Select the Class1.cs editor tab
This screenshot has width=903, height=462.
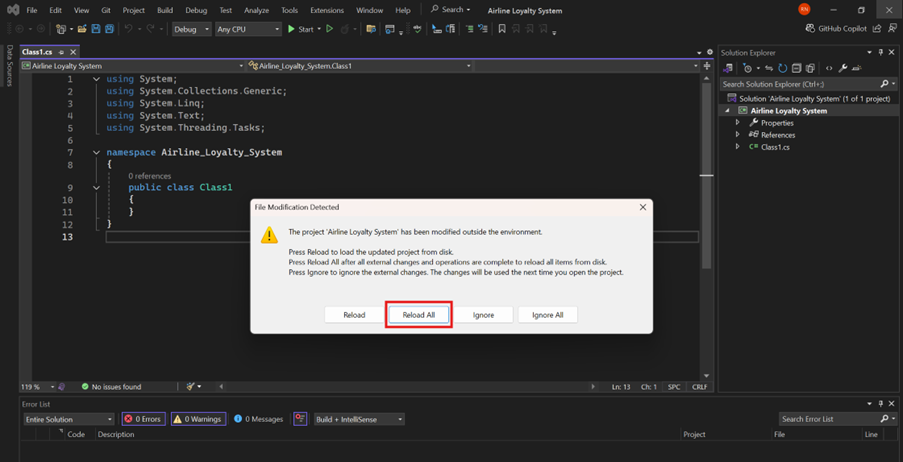[37, 52]
